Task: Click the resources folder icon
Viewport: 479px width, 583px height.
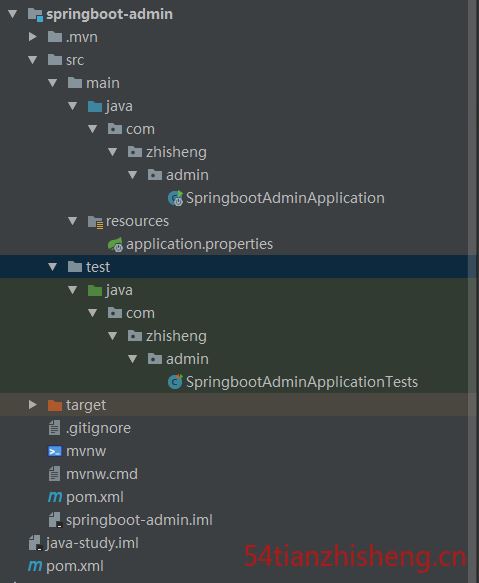Action: (95, 222)
